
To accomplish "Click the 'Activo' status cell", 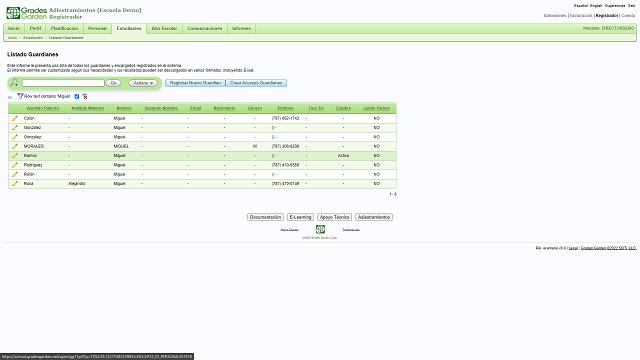I will pyautogui.click(x=343, y=156).
